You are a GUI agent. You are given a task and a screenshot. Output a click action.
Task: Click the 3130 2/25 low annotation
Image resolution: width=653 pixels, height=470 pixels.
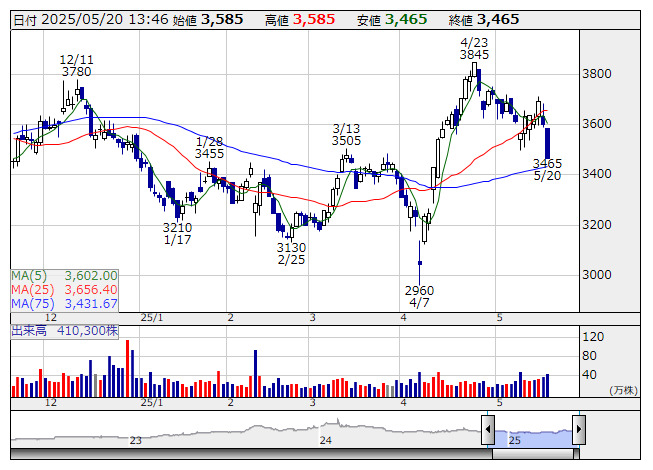click(x=292, y=254)
